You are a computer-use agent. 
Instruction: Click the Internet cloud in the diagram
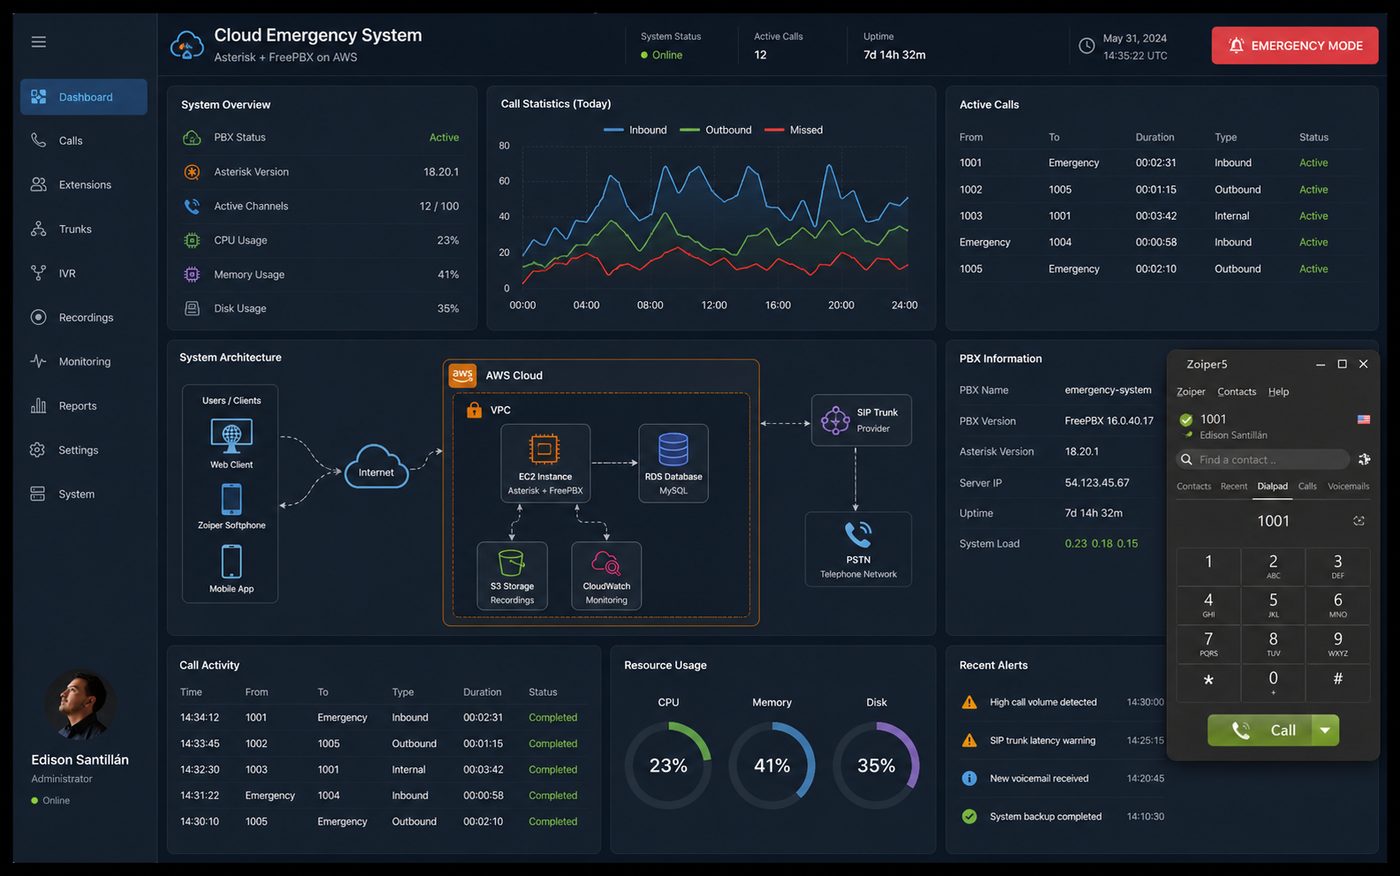tap(376, 468)
